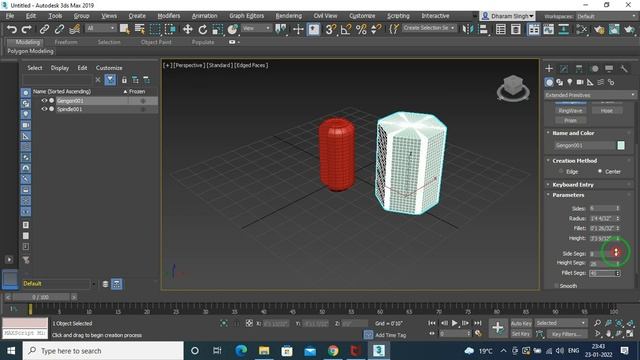Click the Gengon001 name field in Name and Color
The width and height of the screenshot is (640, 360).
(584, 145)
